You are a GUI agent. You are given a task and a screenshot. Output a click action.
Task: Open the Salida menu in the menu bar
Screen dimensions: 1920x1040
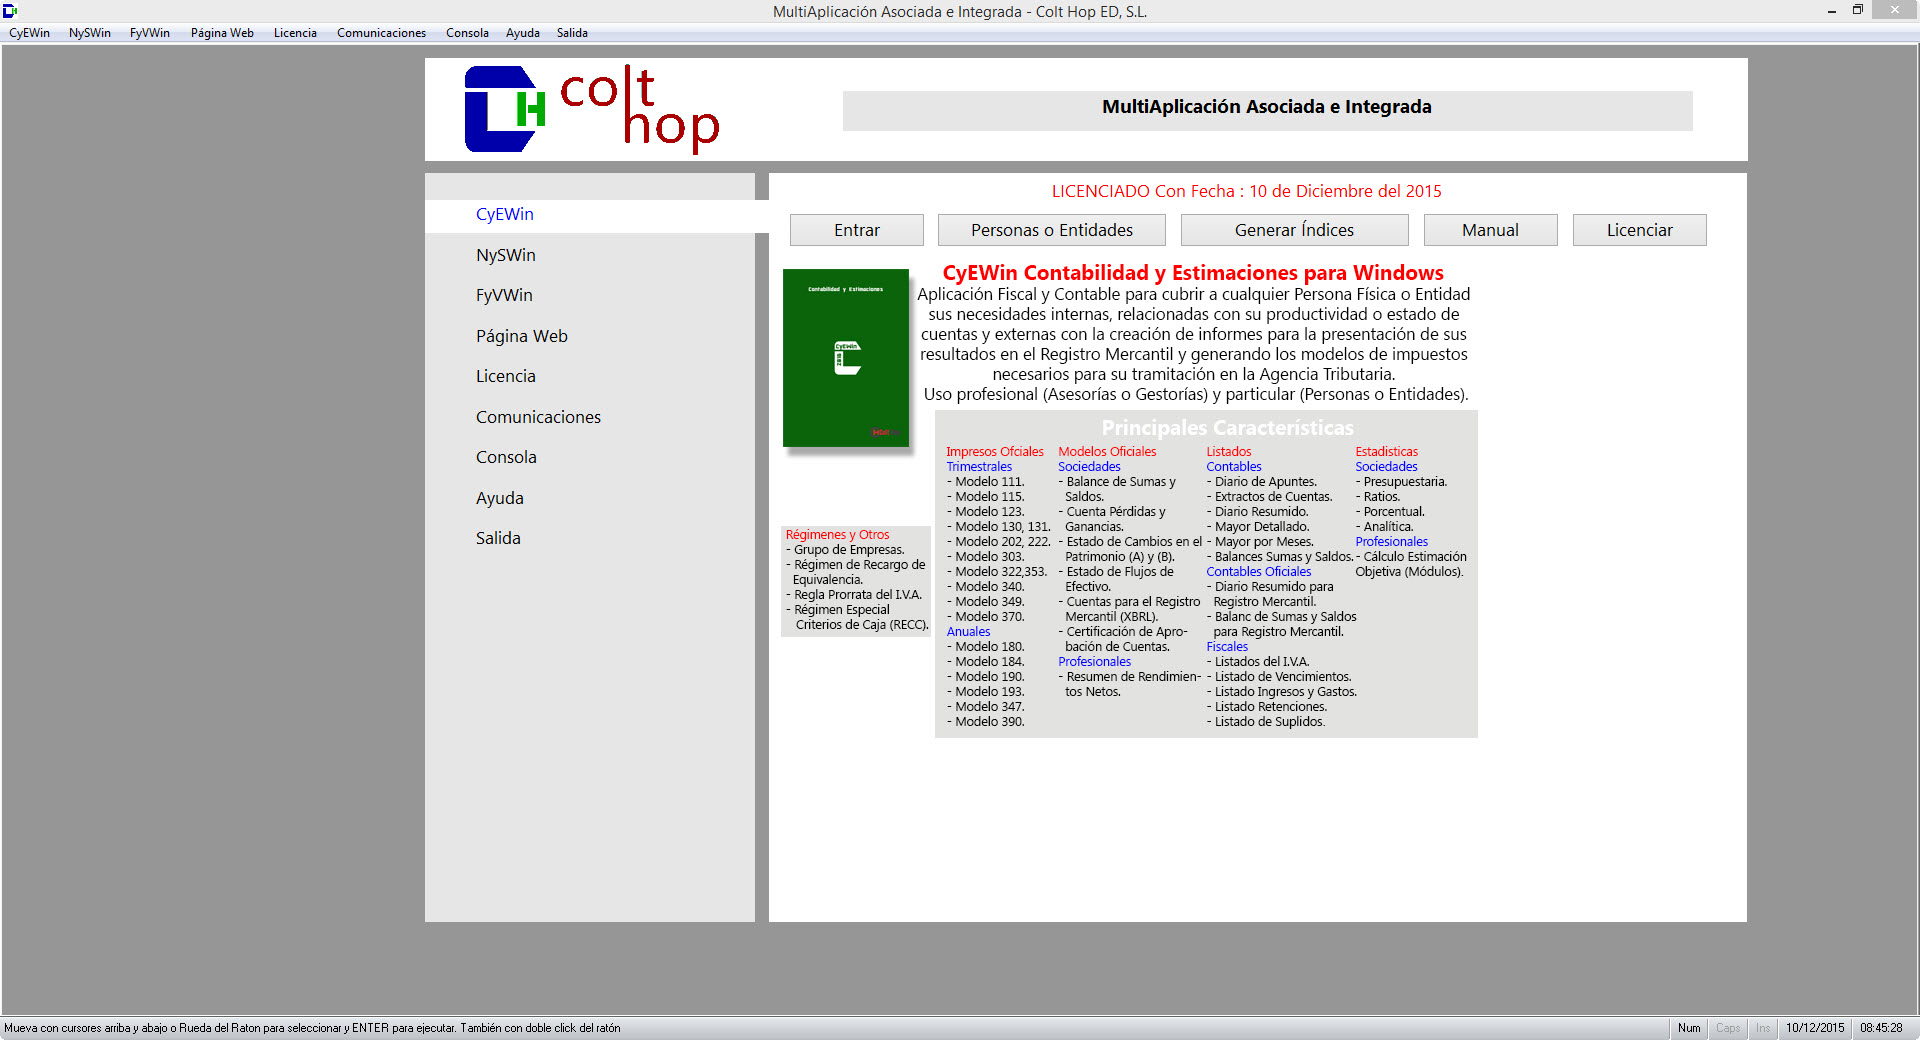(572, 33)
